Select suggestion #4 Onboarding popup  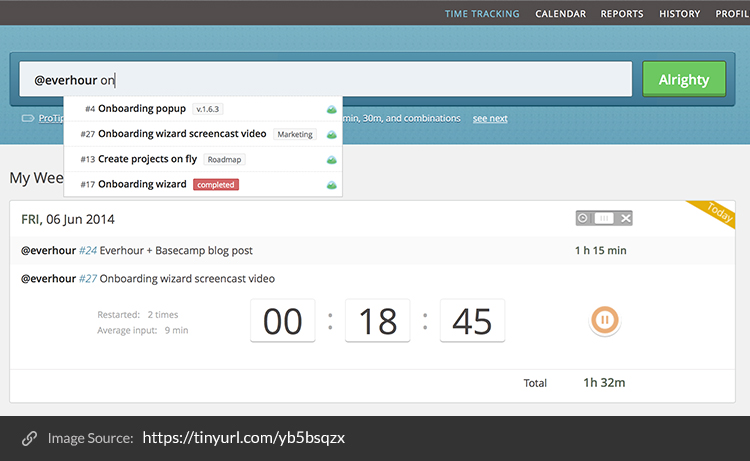(203, 109)
